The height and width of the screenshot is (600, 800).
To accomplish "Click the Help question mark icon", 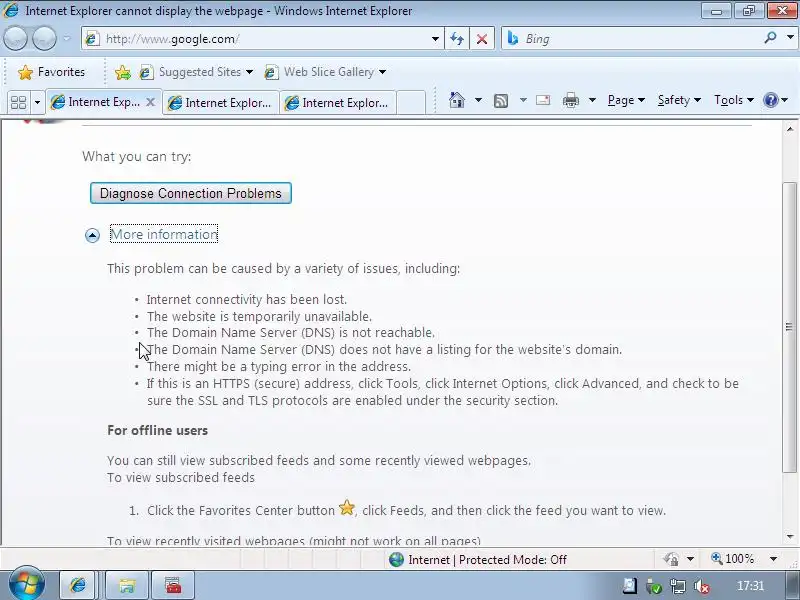I will tap(770, 100).
